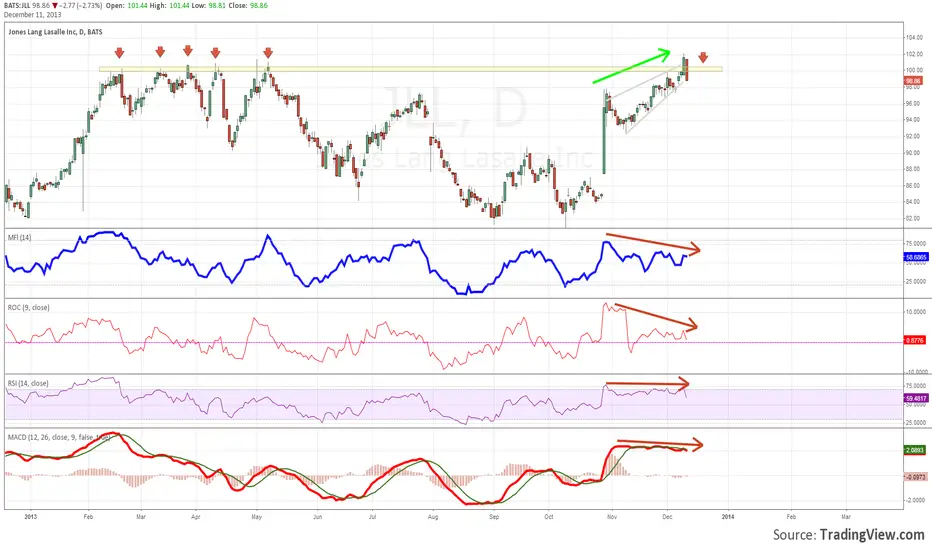Open the ROC (9, close) indicator label
Screen dimensions: 932x550
29,307
